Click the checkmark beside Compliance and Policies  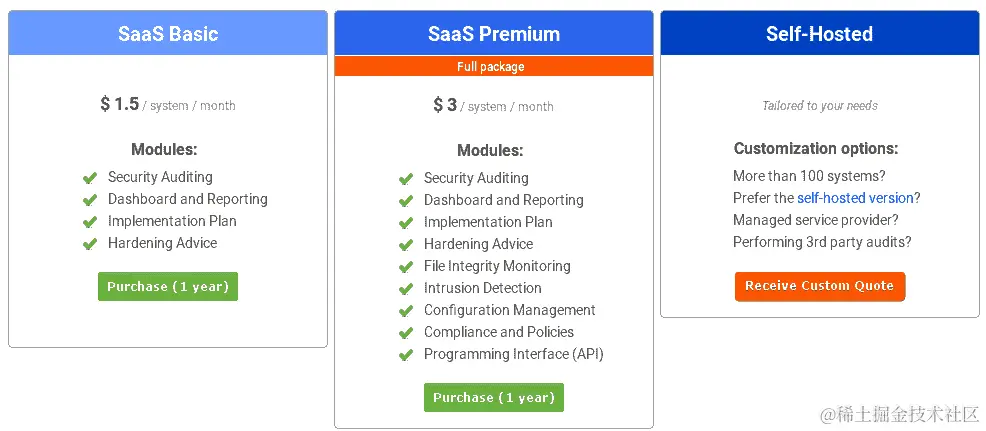point(406,333)
